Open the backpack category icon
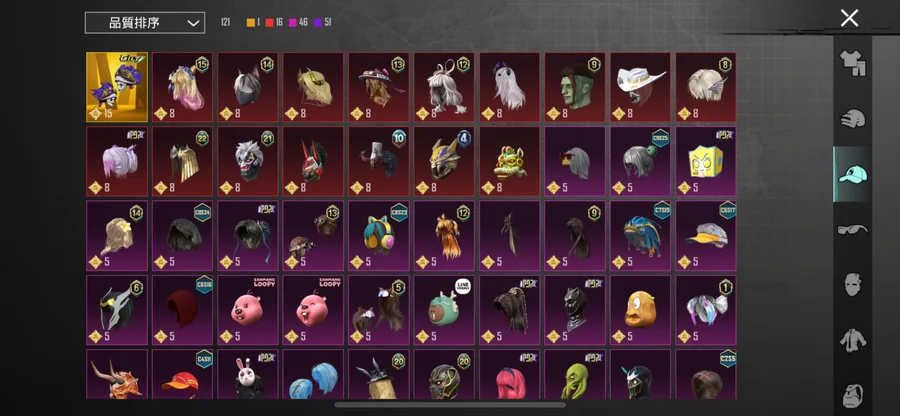Viewport: 900px width, 416px height. point(853,395)
